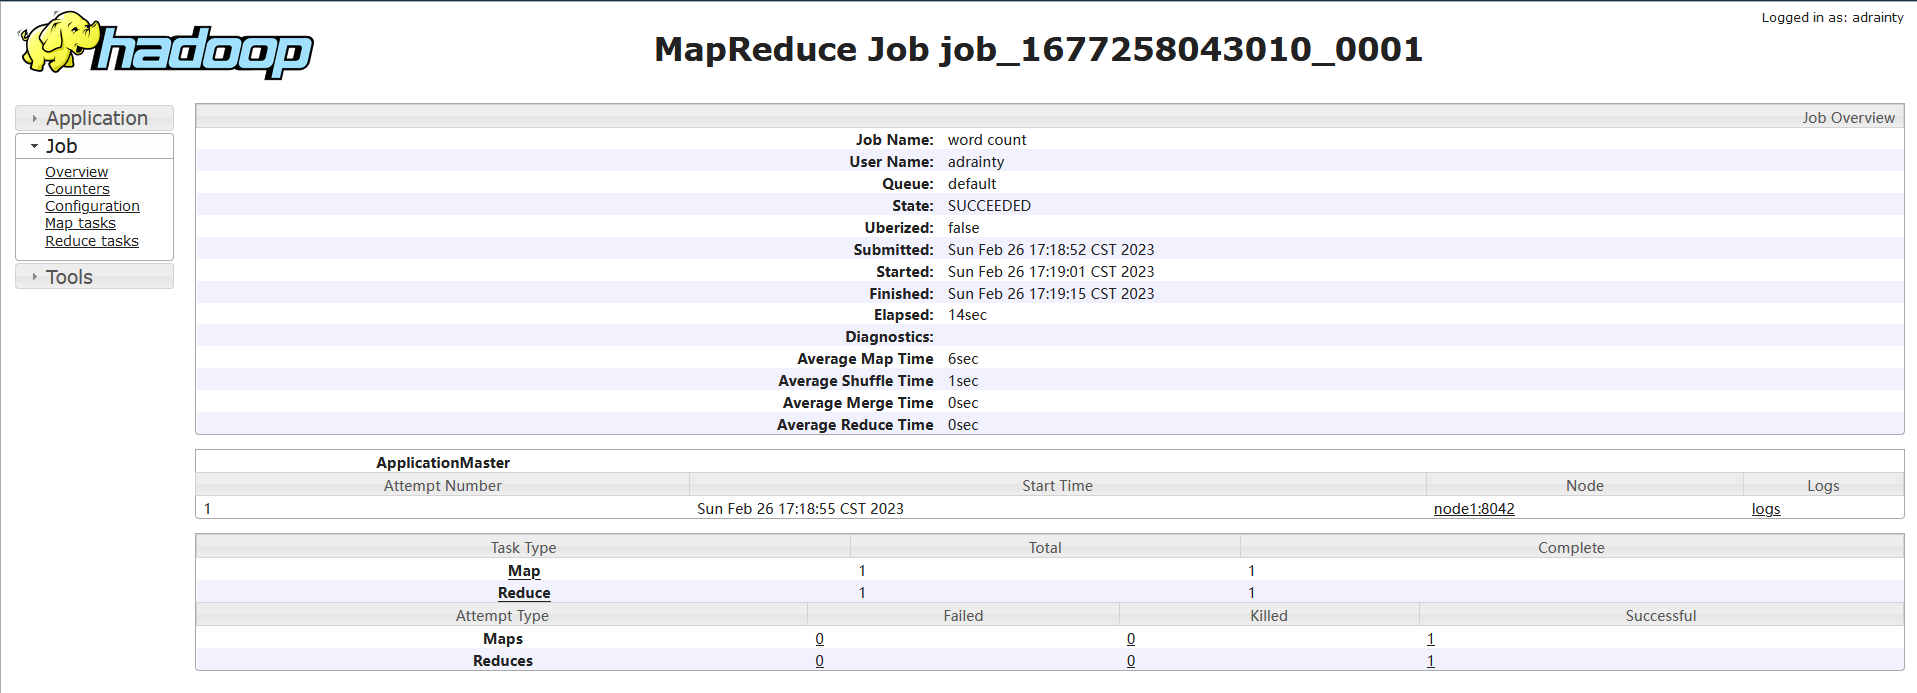Viewport: 1917px width, 693px height.
Task: Open successful Maps attempts count
Action: (1431, 639)
